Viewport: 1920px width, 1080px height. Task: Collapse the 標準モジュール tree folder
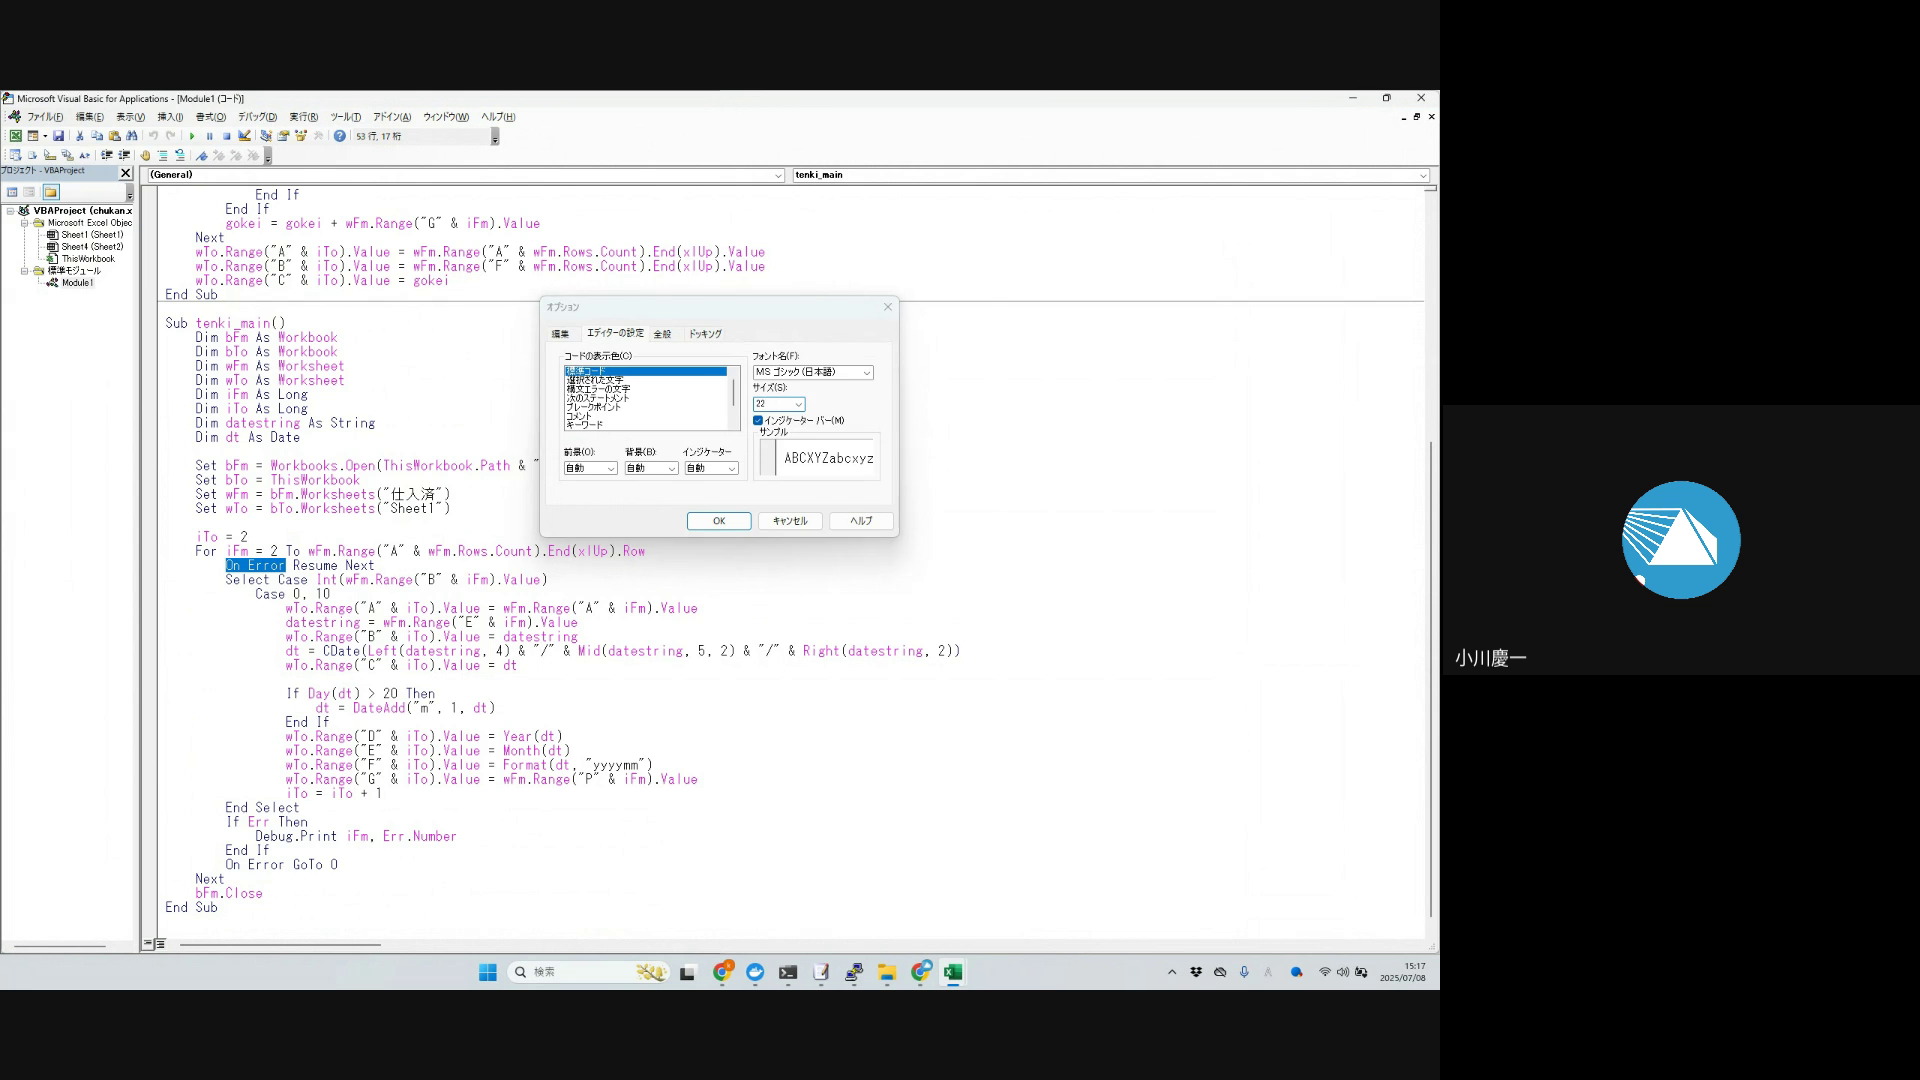(x=26, y=271)
